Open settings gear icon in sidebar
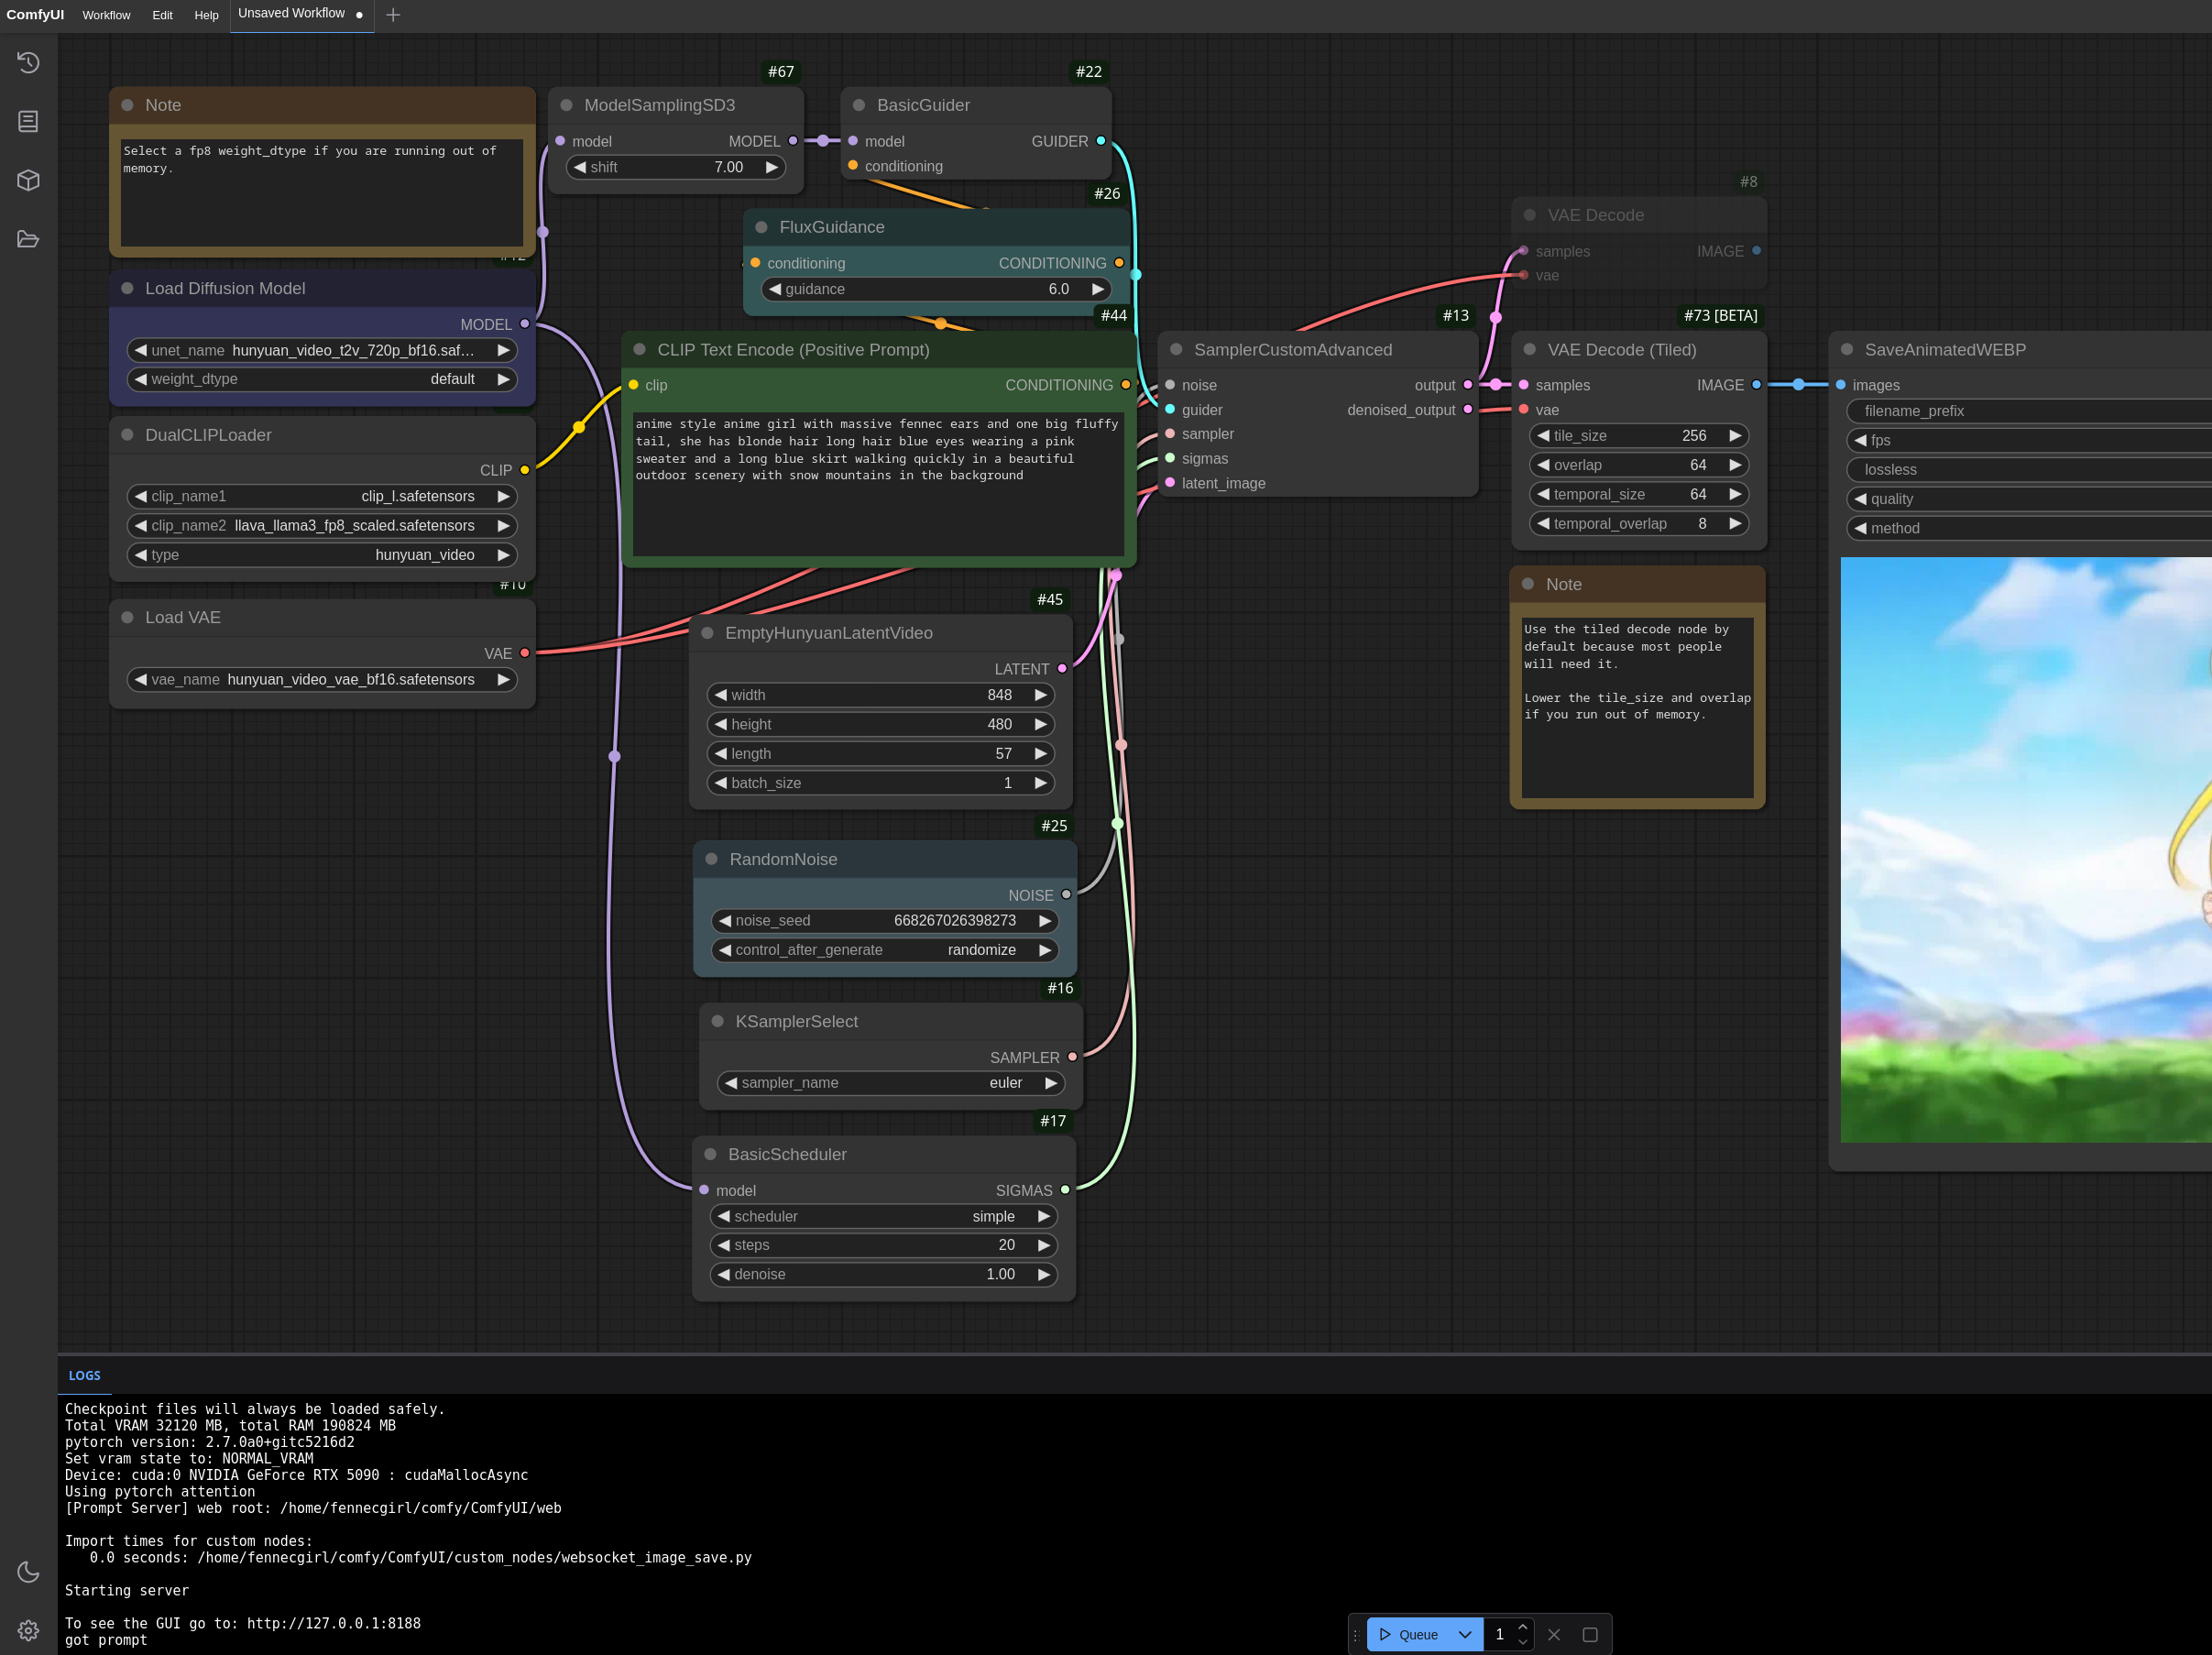The height and width of the screenshot is (1655, 2212). coord(28,1630)
